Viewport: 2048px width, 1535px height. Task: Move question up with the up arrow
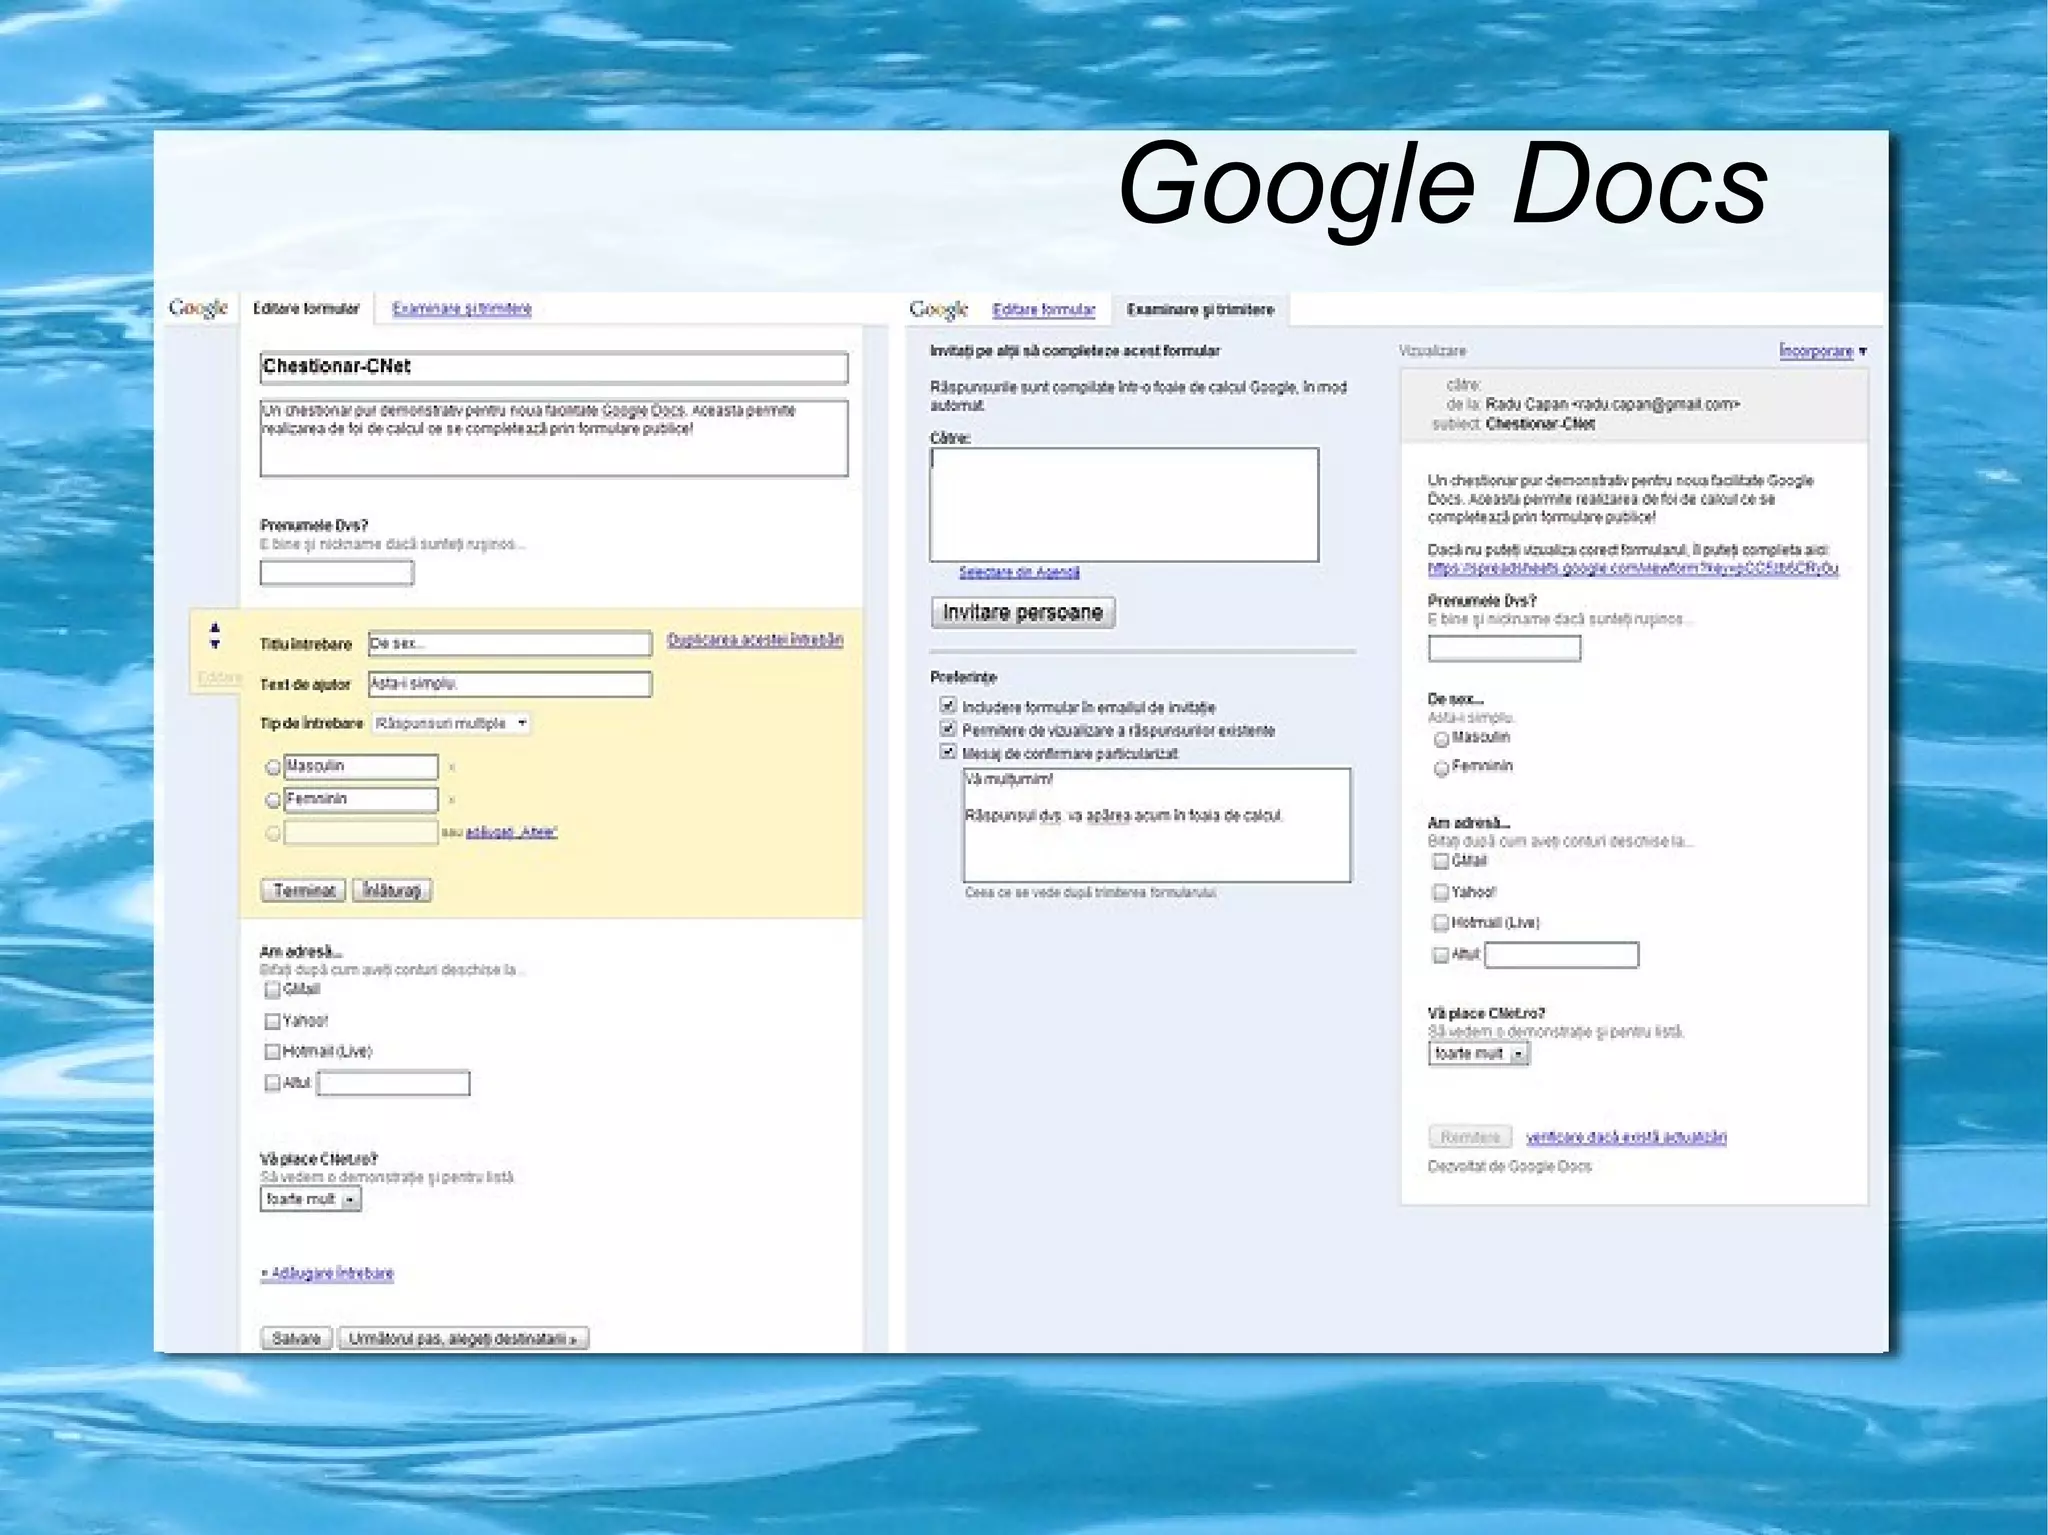coord(215,628)
